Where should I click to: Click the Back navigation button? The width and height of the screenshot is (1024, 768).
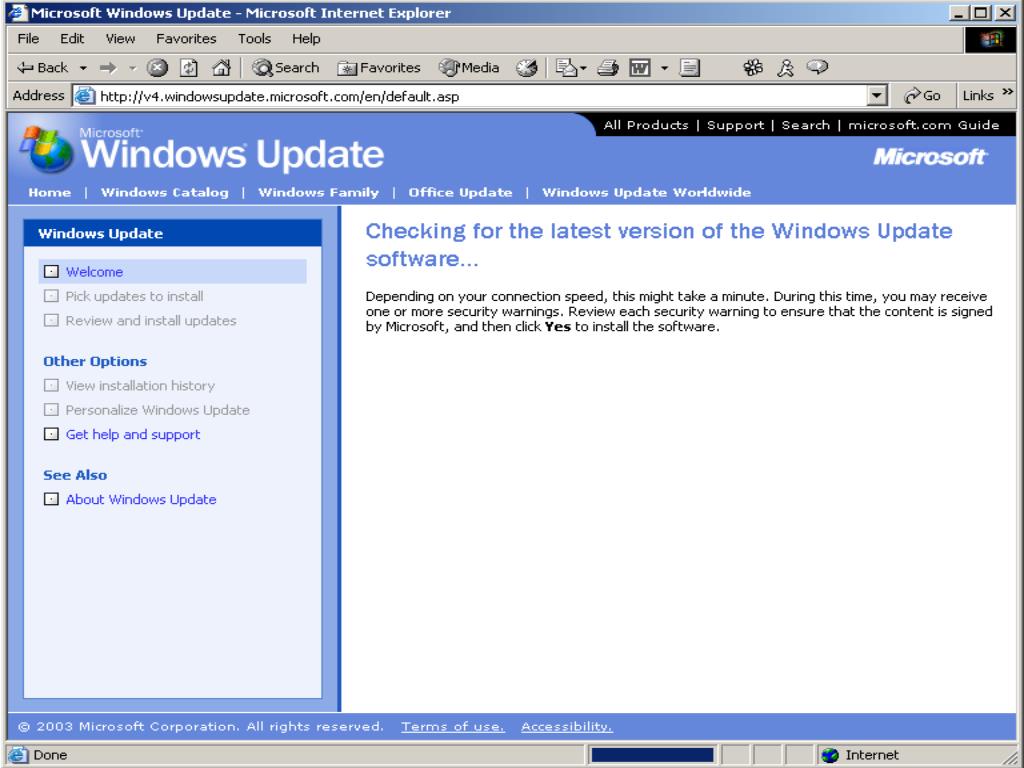(x=42, y=67)
